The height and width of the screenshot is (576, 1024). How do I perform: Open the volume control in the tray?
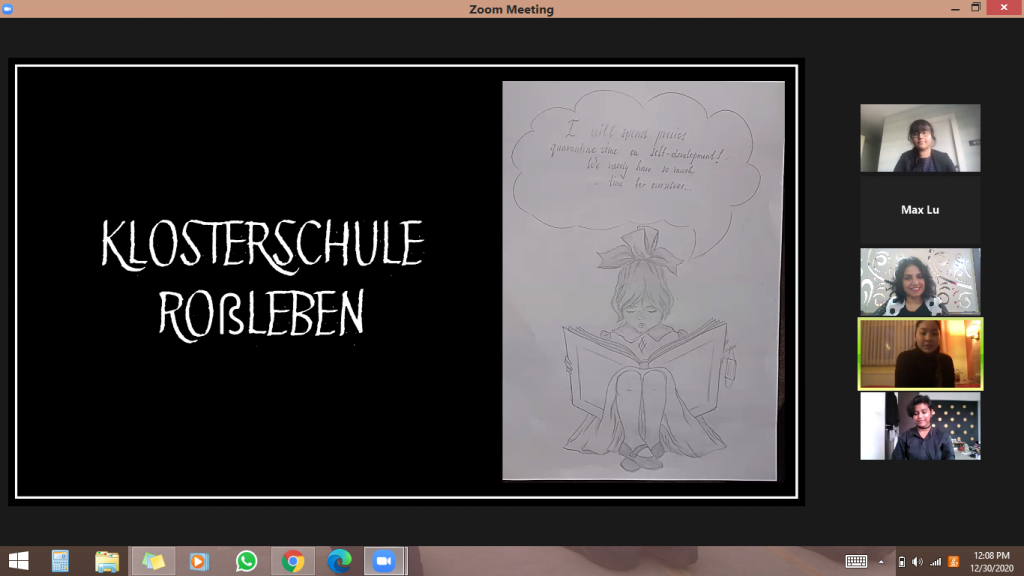pos(917,561)
